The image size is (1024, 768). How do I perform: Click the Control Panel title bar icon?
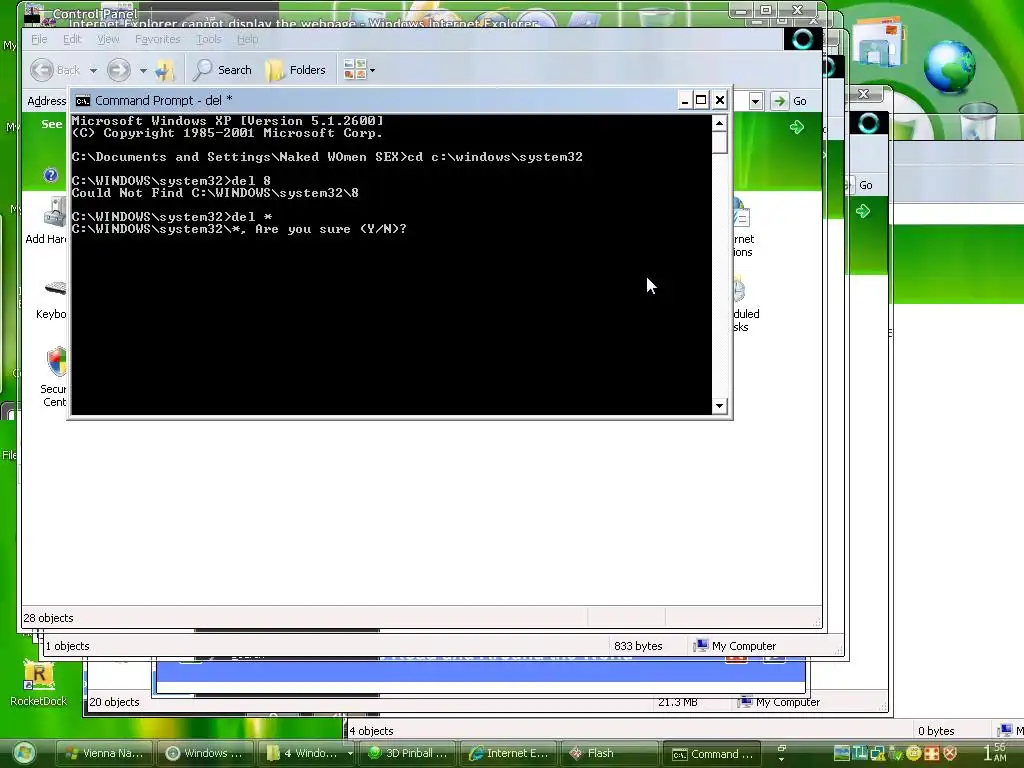pos(33,12)
